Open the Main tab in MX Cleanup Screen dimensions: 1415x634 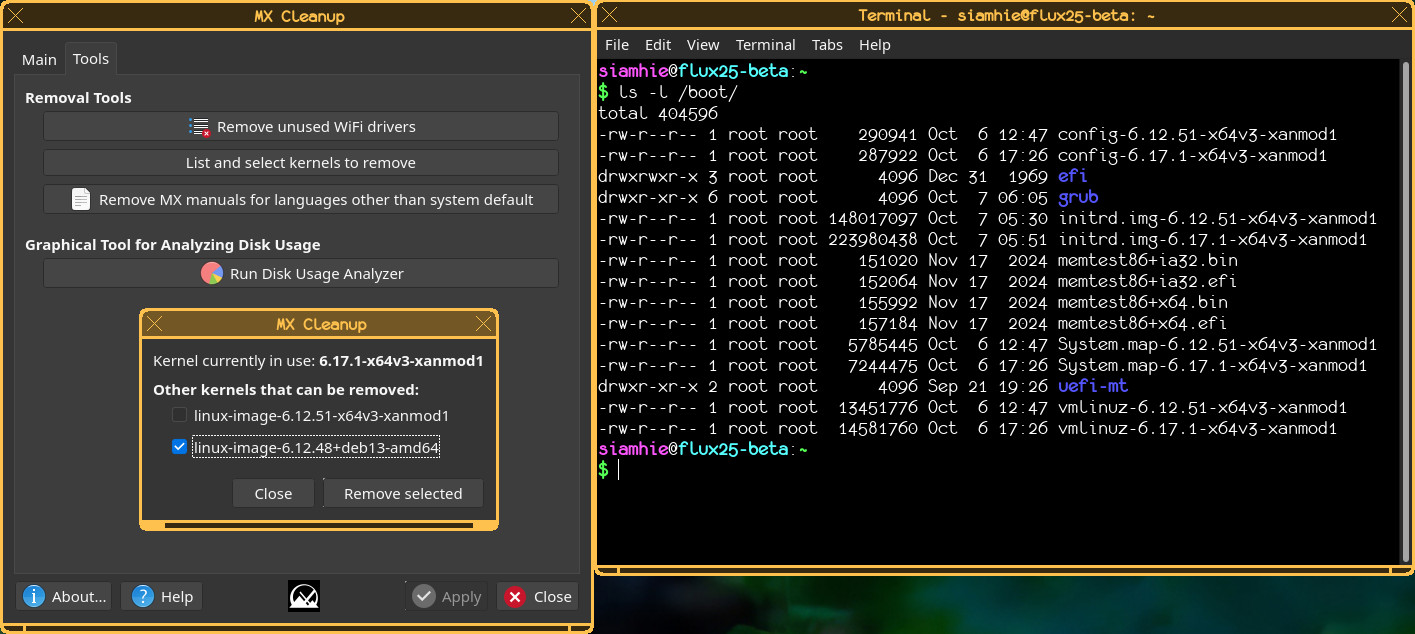(39, 59)
